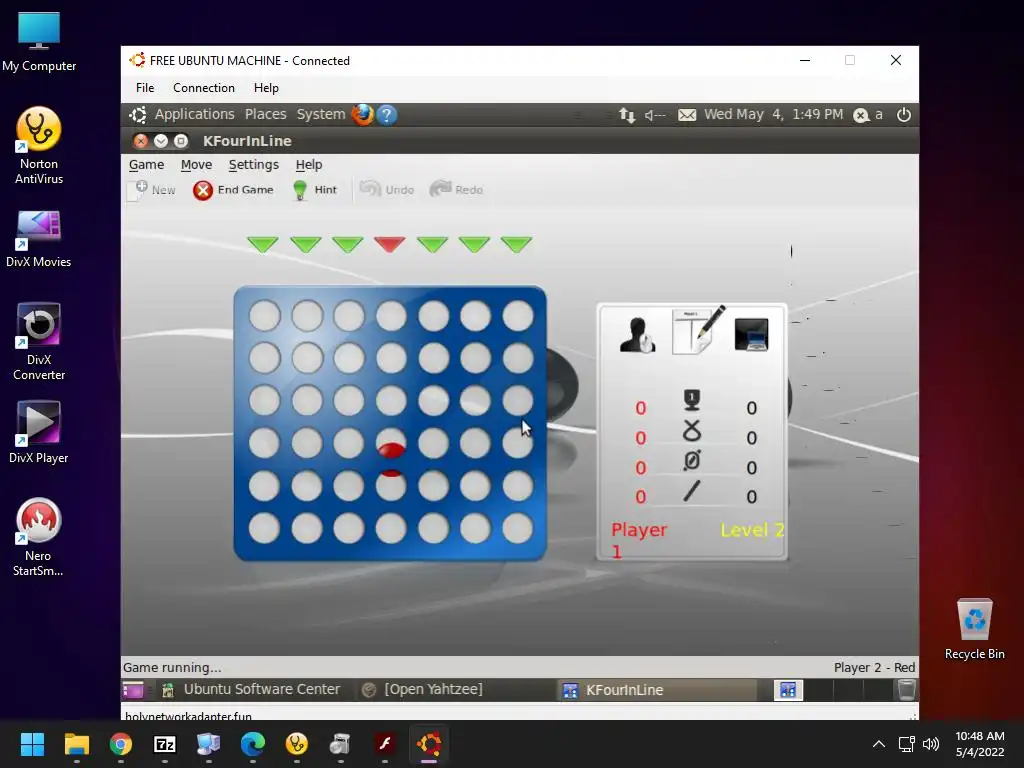Open DivX Converter desktop shortcut

click(39, 341)
